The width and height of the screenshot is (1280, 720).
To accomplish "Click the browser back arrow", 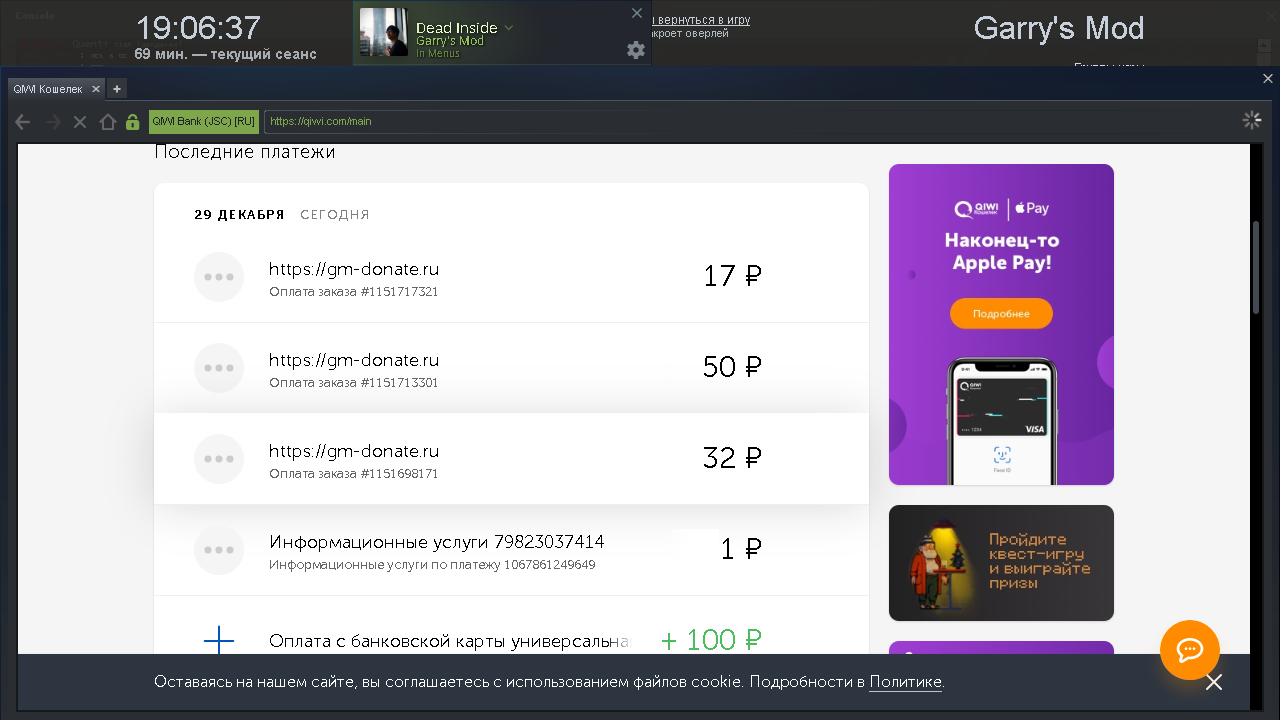I will coord(23,122).
